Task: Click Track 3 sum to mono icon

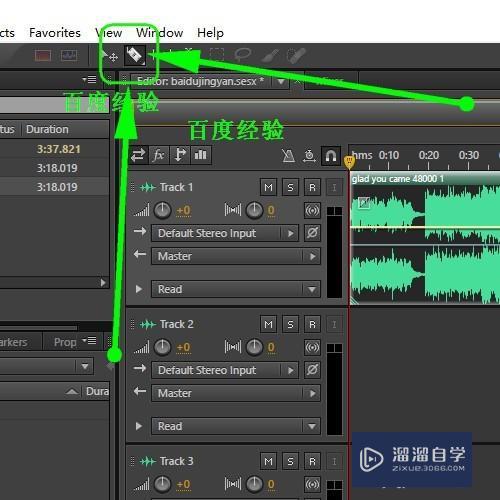Action: [312, 484]
